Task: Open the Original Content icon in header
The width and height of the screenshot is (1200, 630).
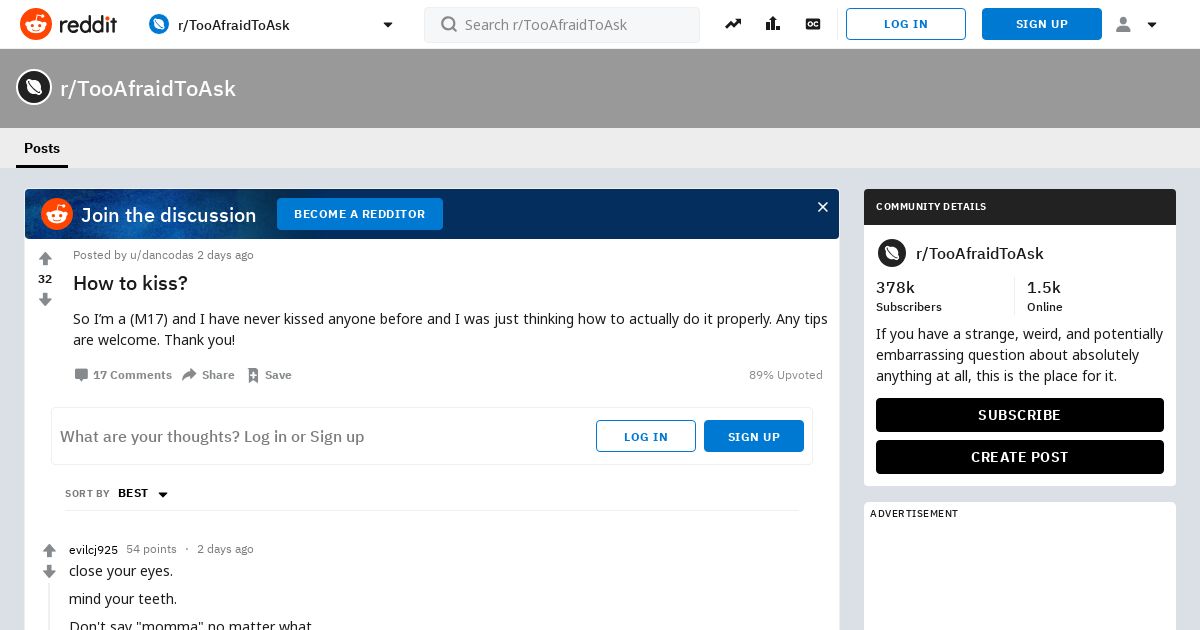Action: pyautogui.click(x=813, y=24)
